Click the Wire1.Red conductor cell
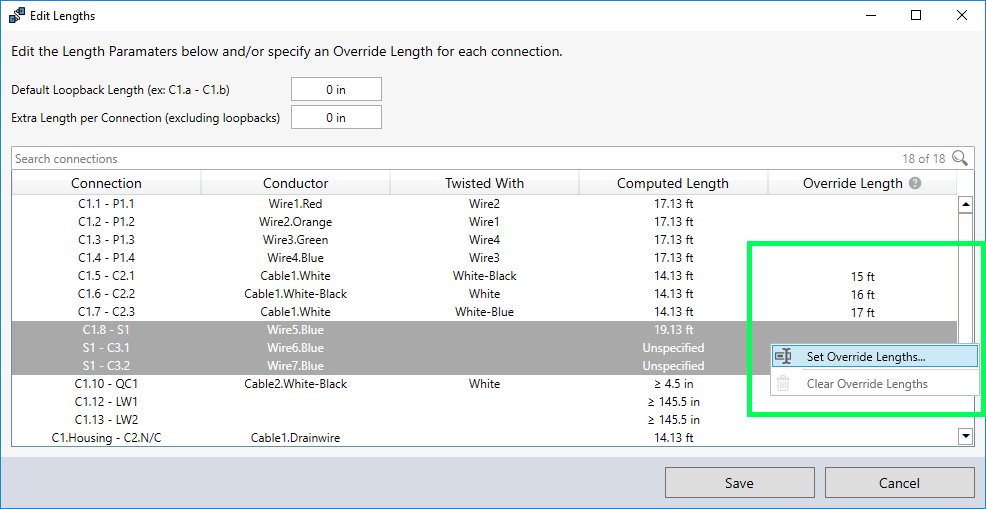Viewport: 986px width, 509px height. coord(296,204)
